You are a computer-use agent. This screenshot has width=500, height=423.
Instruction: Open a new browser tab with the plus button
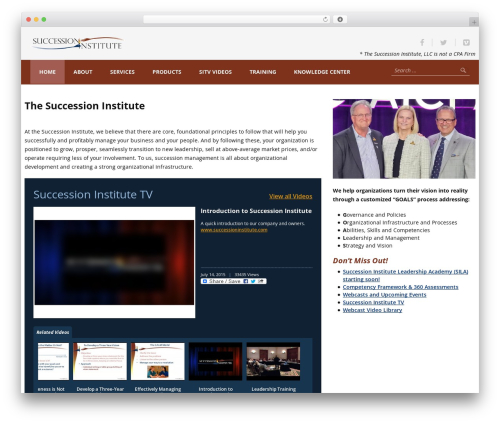(474, 22)
